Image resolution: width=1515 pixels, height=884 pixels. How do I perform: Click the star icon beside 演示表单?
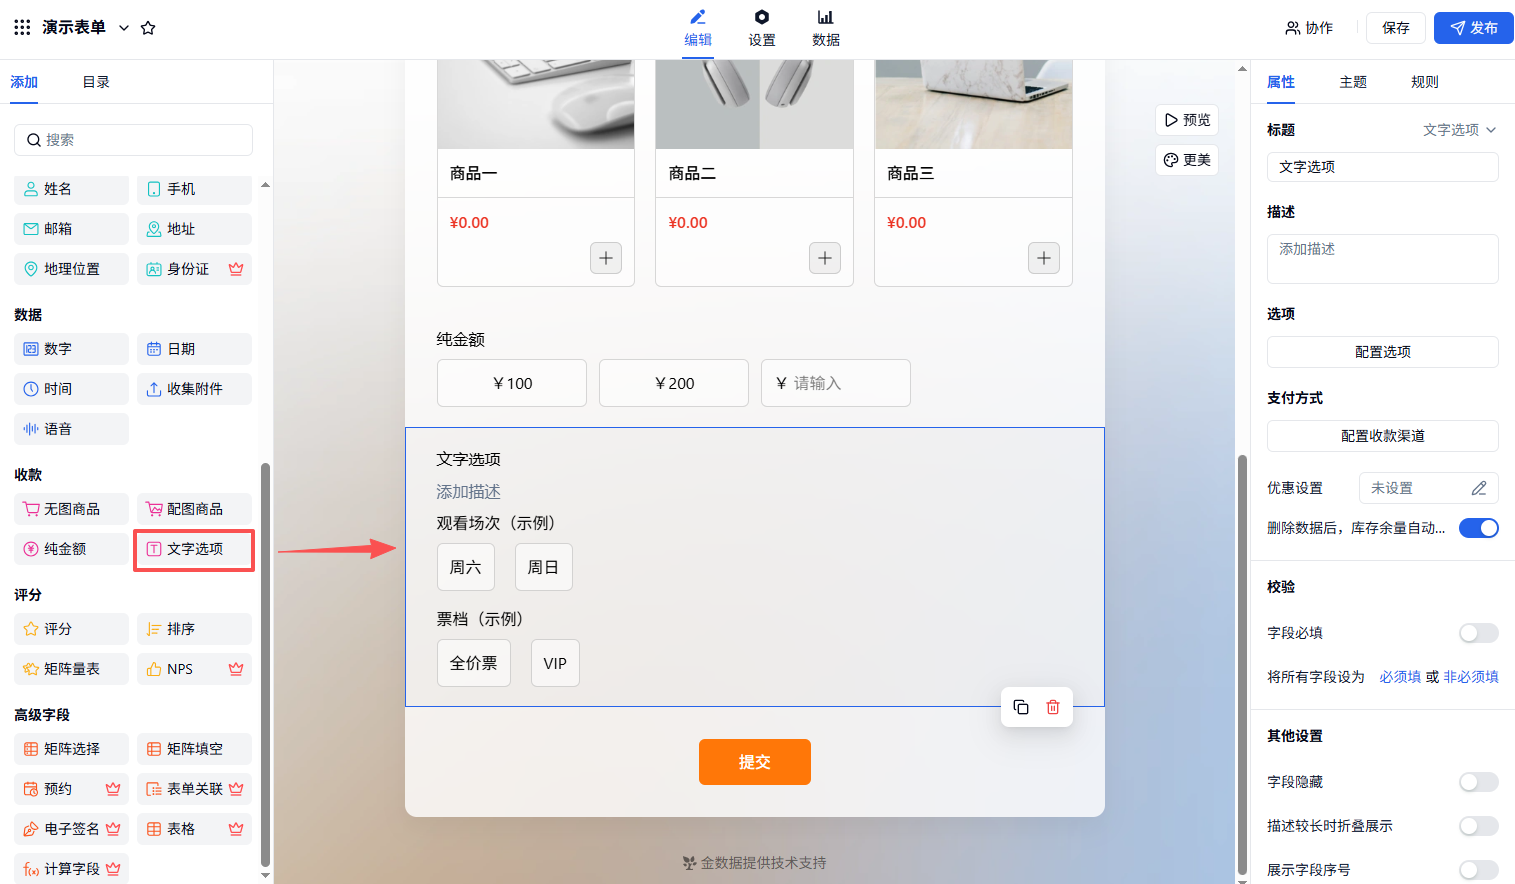[x=148, y=28]
